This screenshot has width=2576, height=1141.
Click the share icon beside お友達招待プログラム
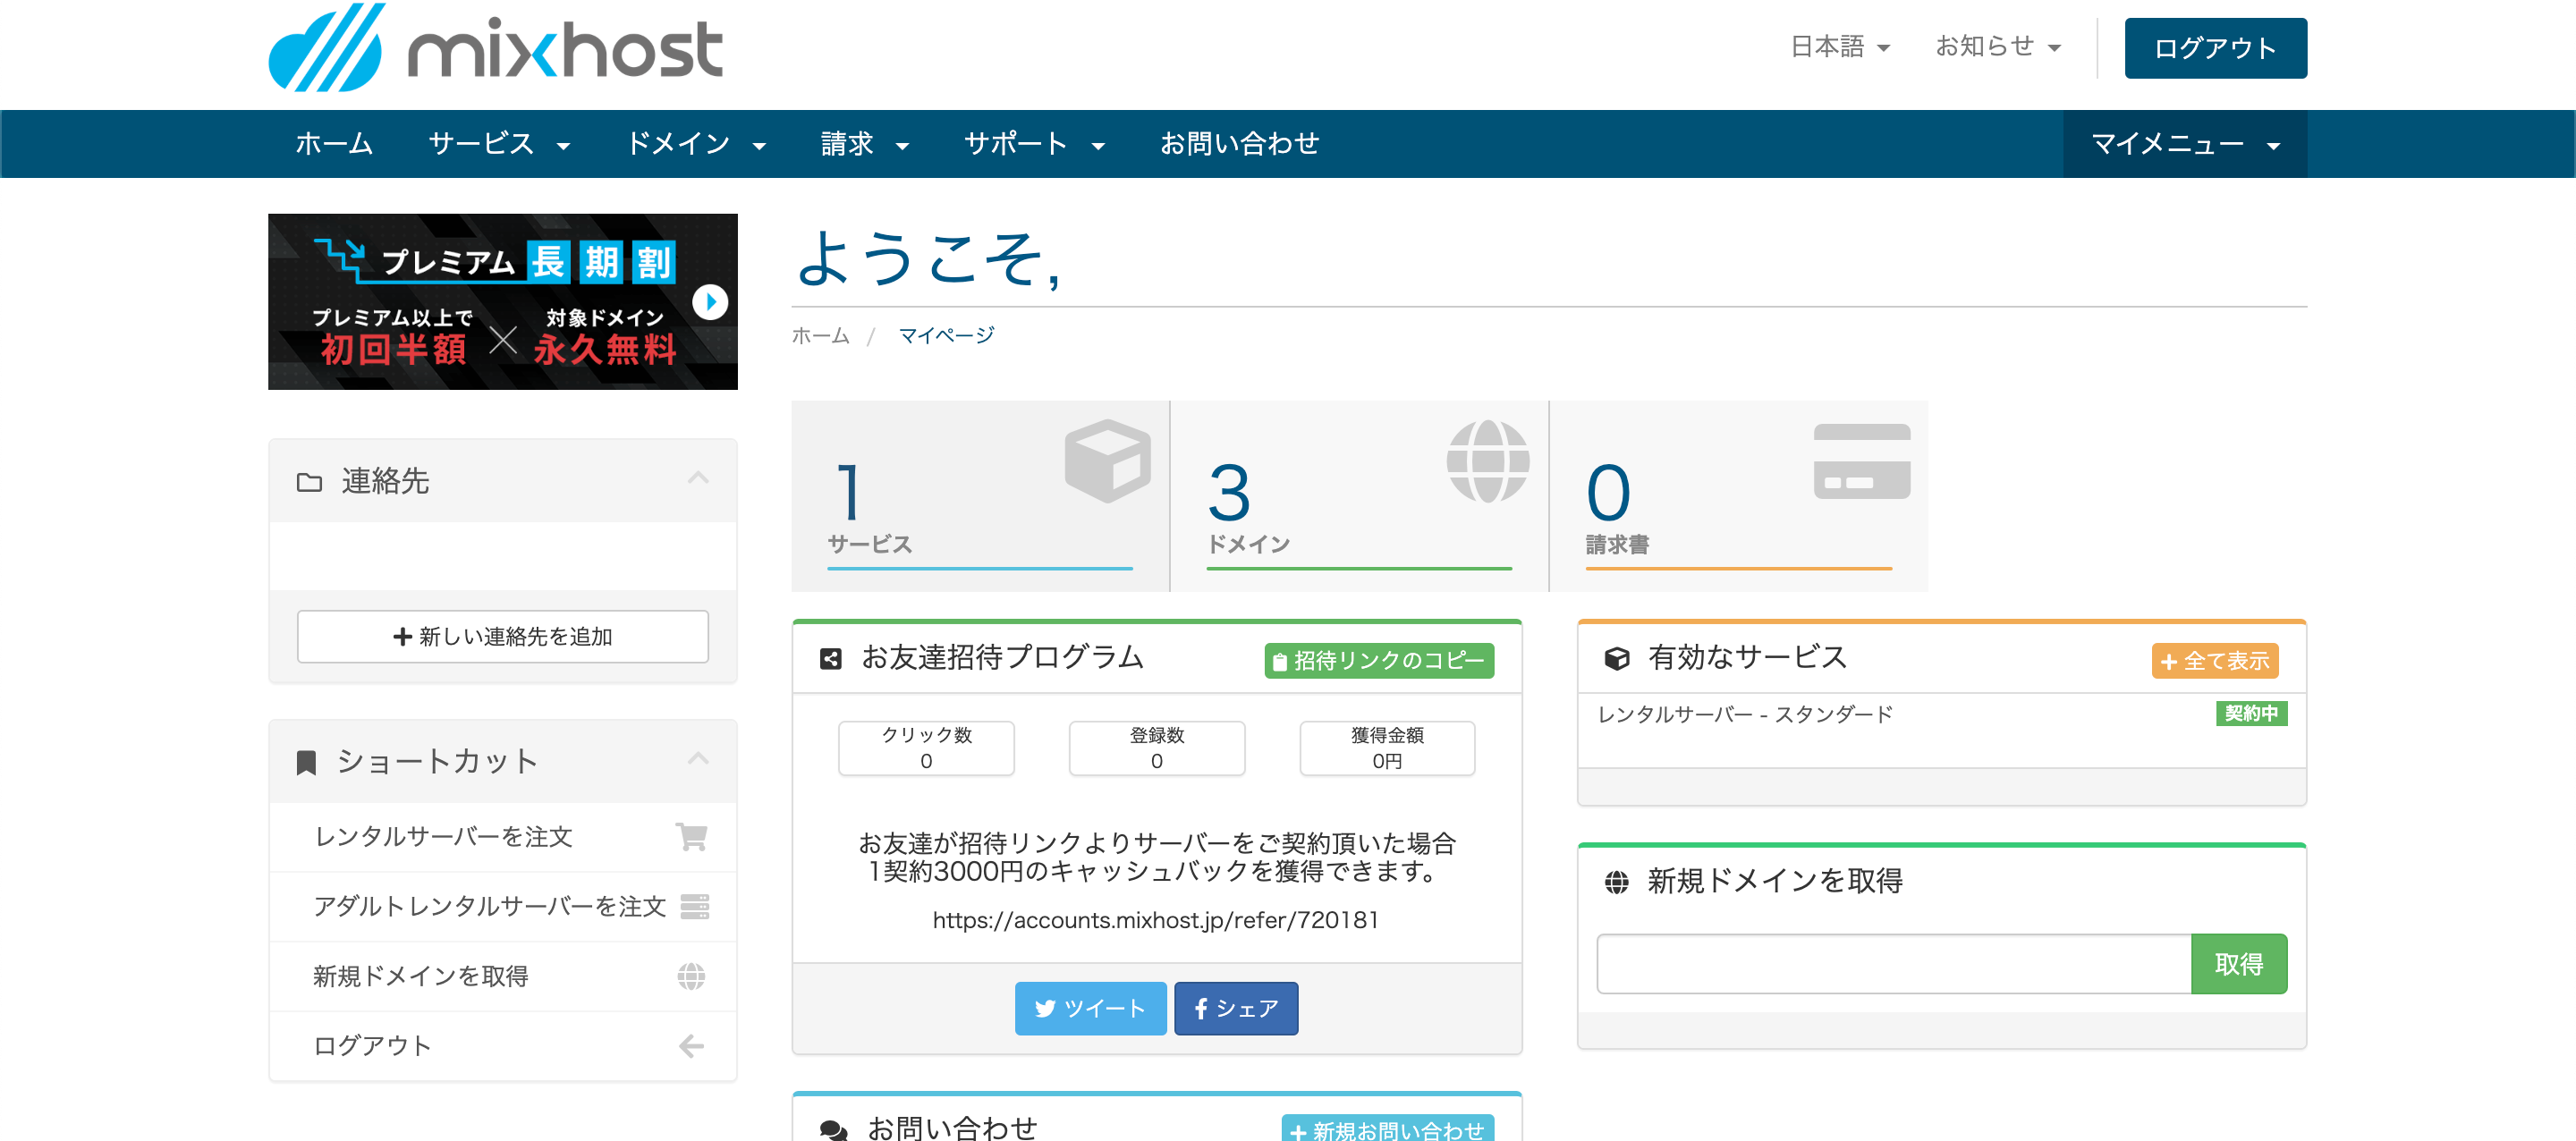pos(830,658)
